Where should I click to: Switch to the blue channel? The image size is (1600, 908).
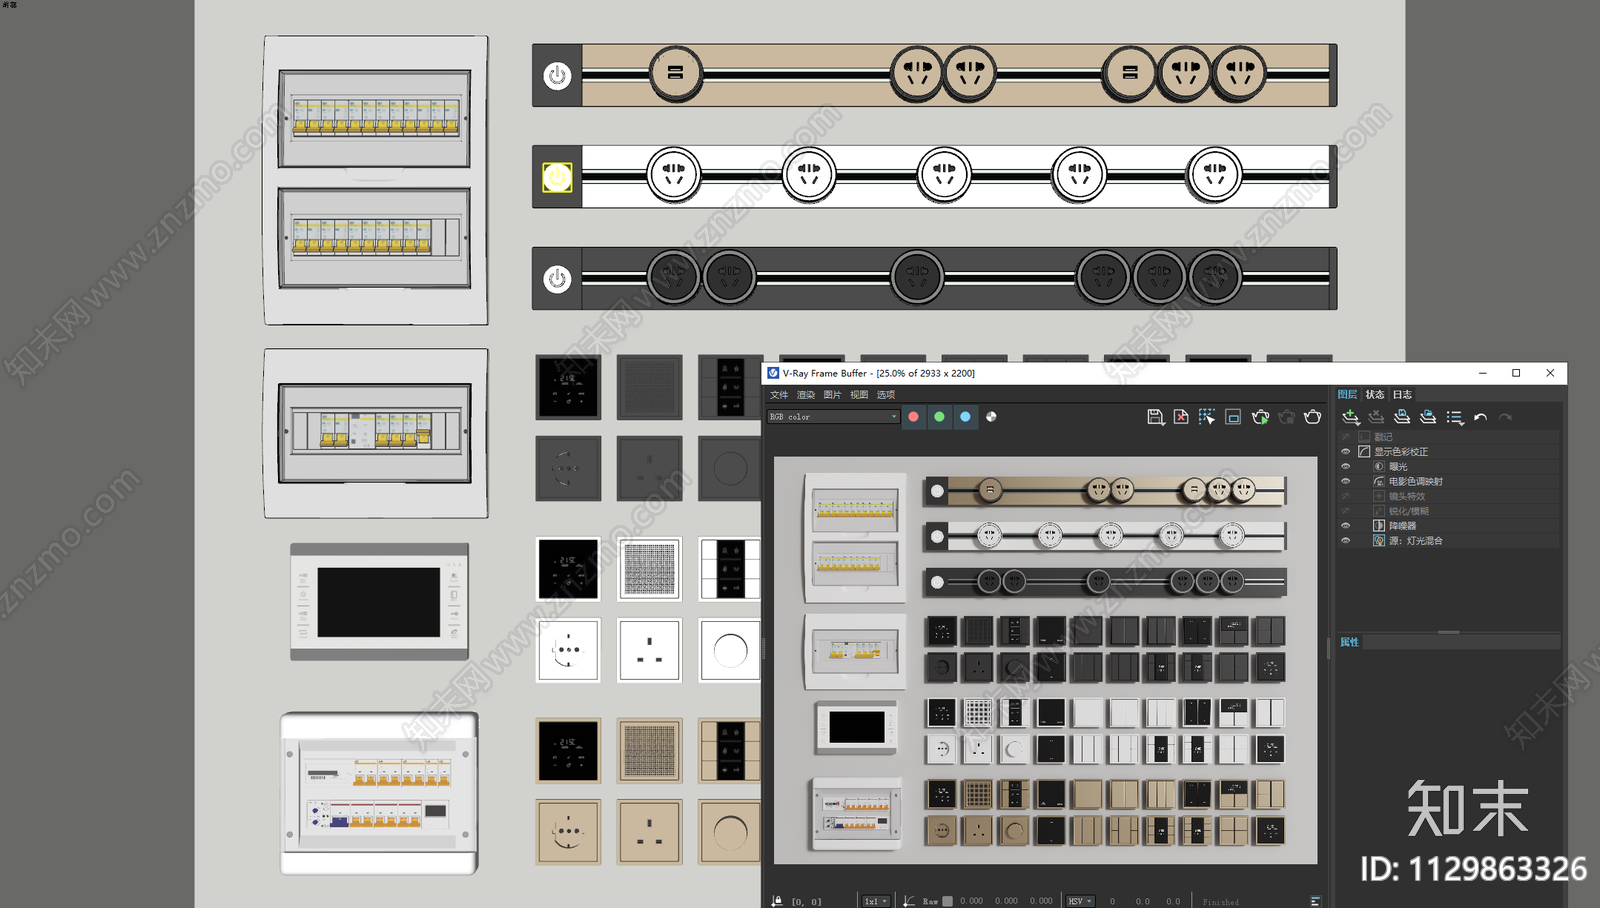click(965, 417)
